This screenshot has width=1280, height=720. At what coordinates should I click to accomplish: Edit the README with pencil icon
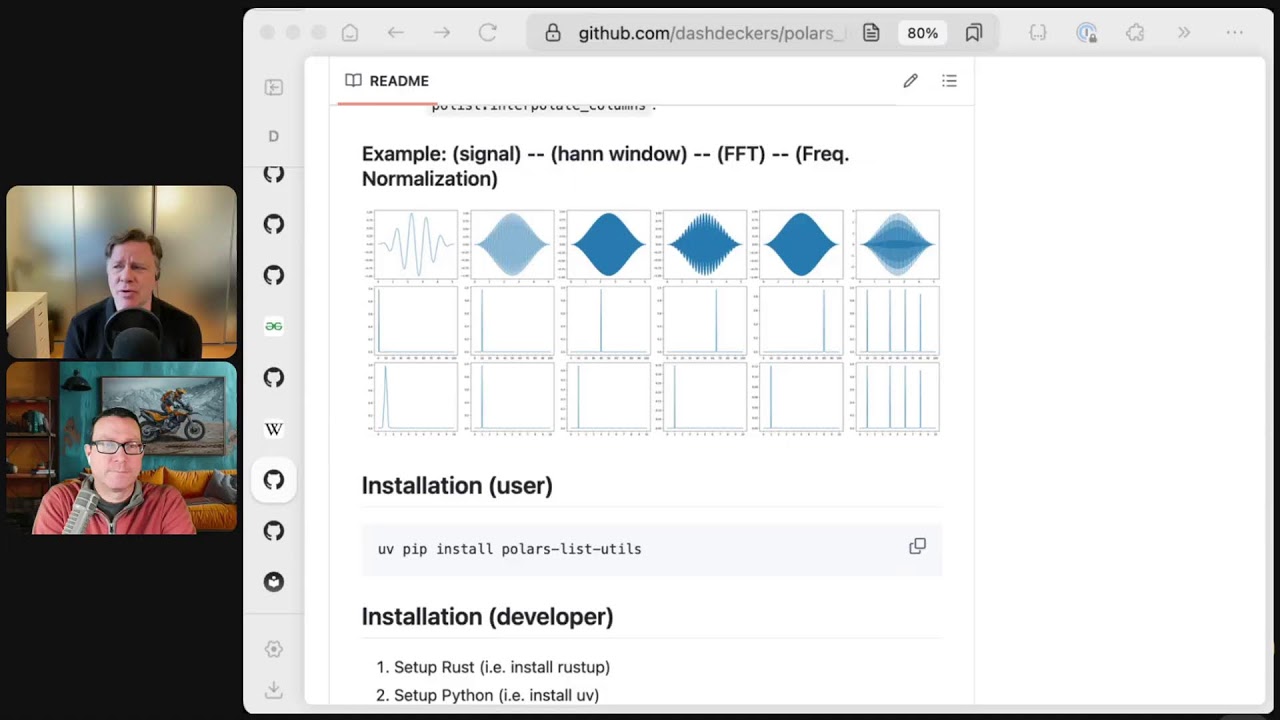910,81
